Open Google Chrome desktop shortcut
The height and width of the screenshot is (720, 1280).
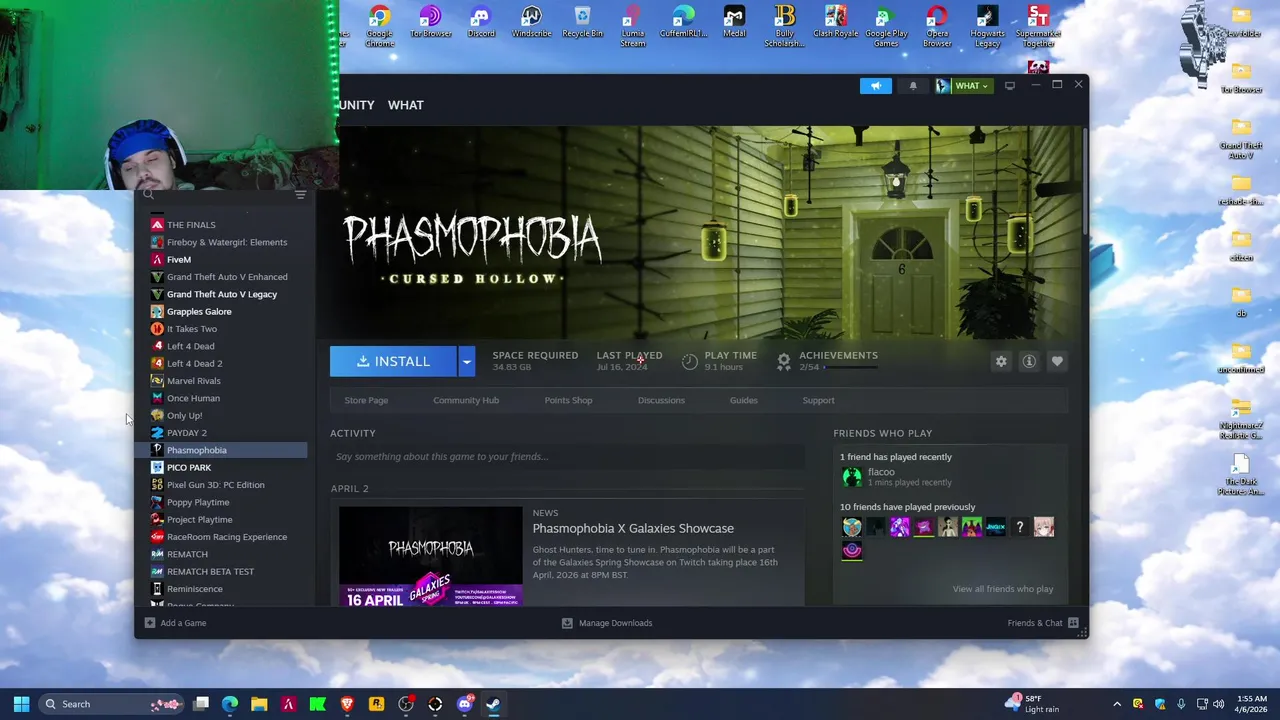pyautogui.click(x=379, y=26)
